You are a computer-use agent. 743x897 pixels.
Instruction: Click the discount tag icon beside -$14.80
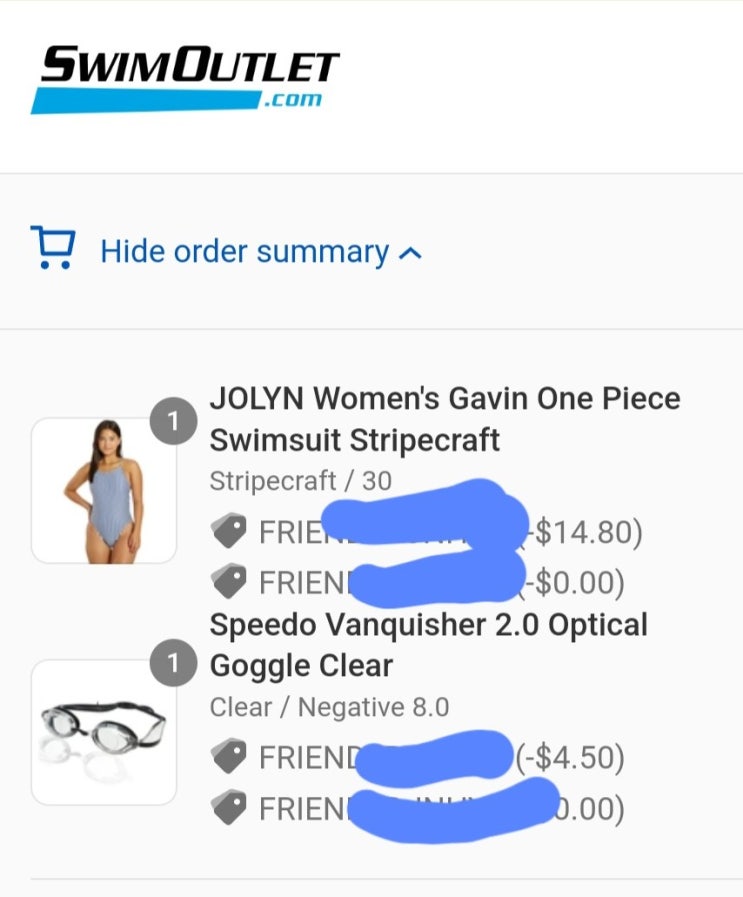tap(229, 531)
